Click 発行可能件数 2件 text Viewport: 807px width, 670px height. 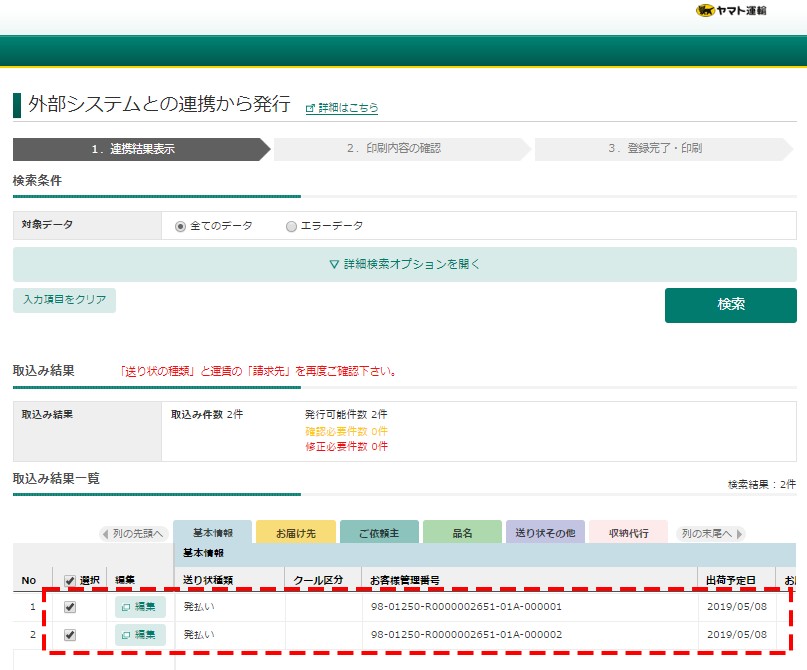pos(346,414)
